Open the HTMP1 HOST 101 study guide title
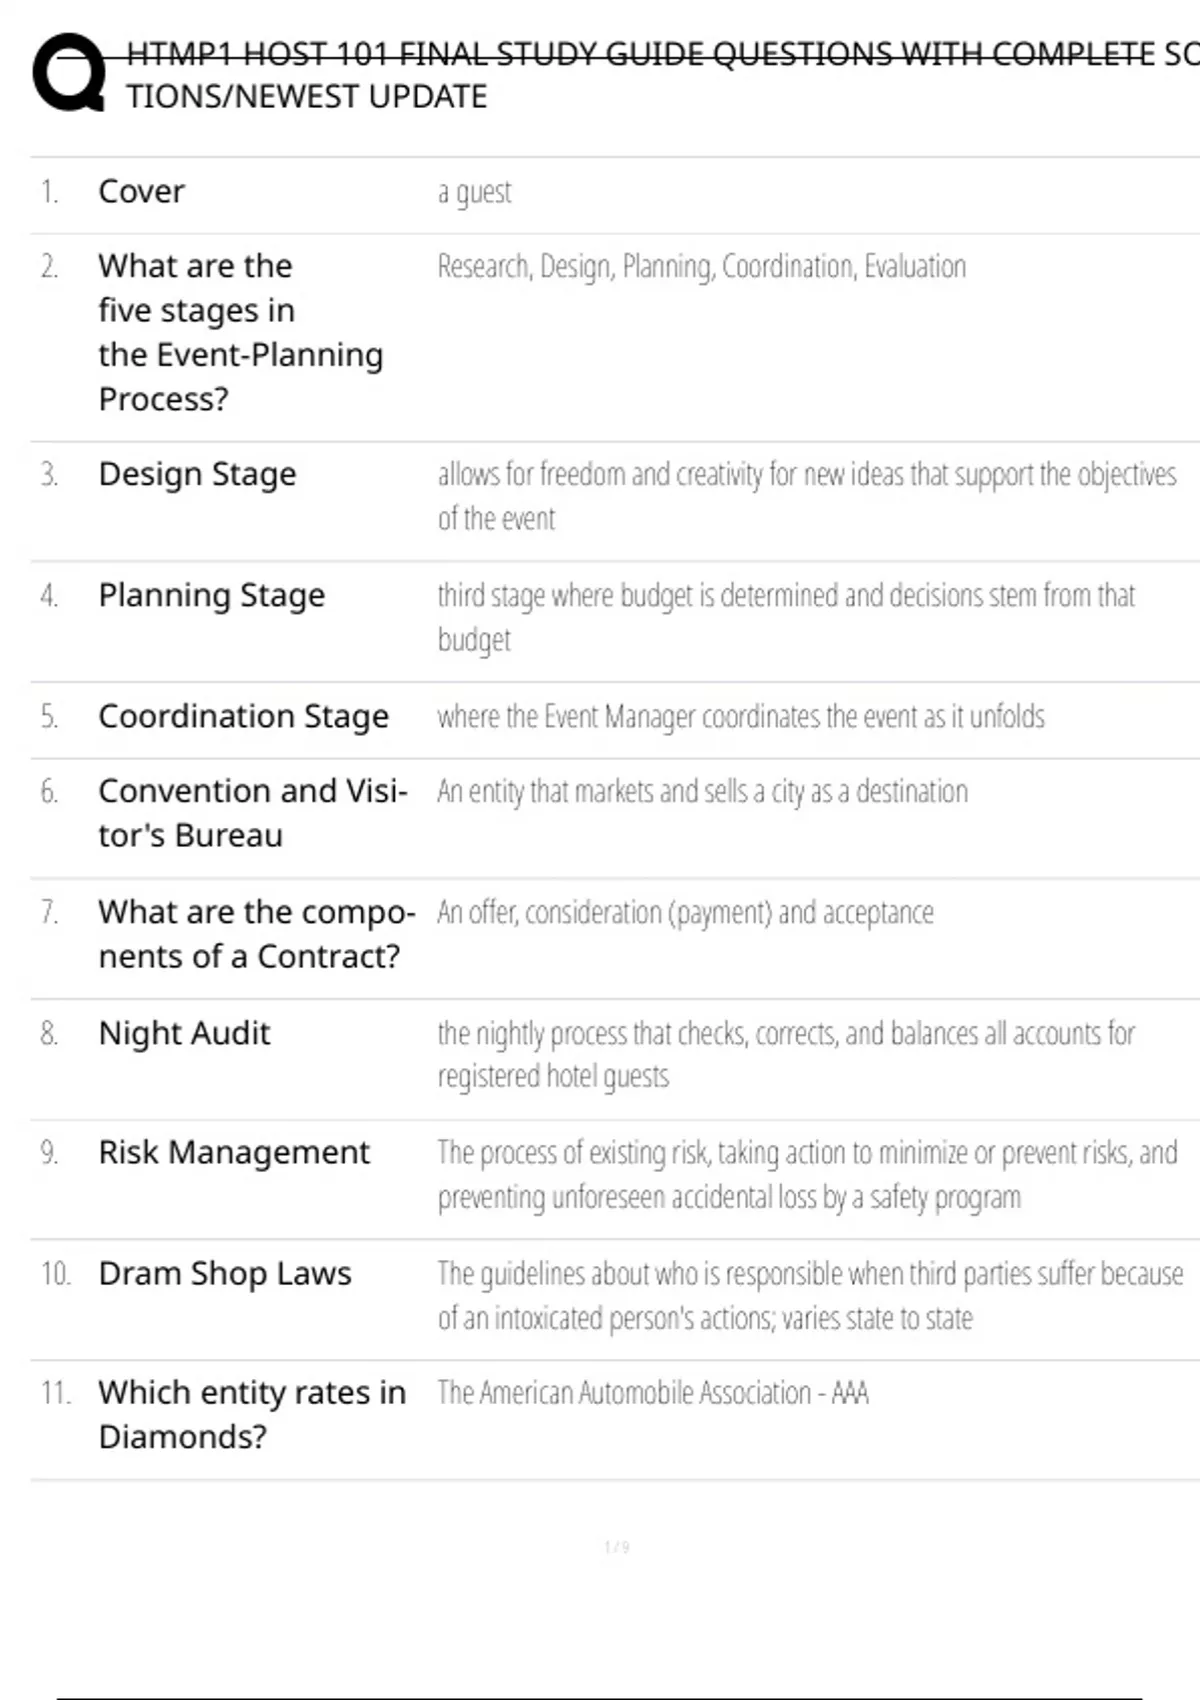Image resolution: width=1200 pixels, height=1700 pixels. [x=662, y=74]
